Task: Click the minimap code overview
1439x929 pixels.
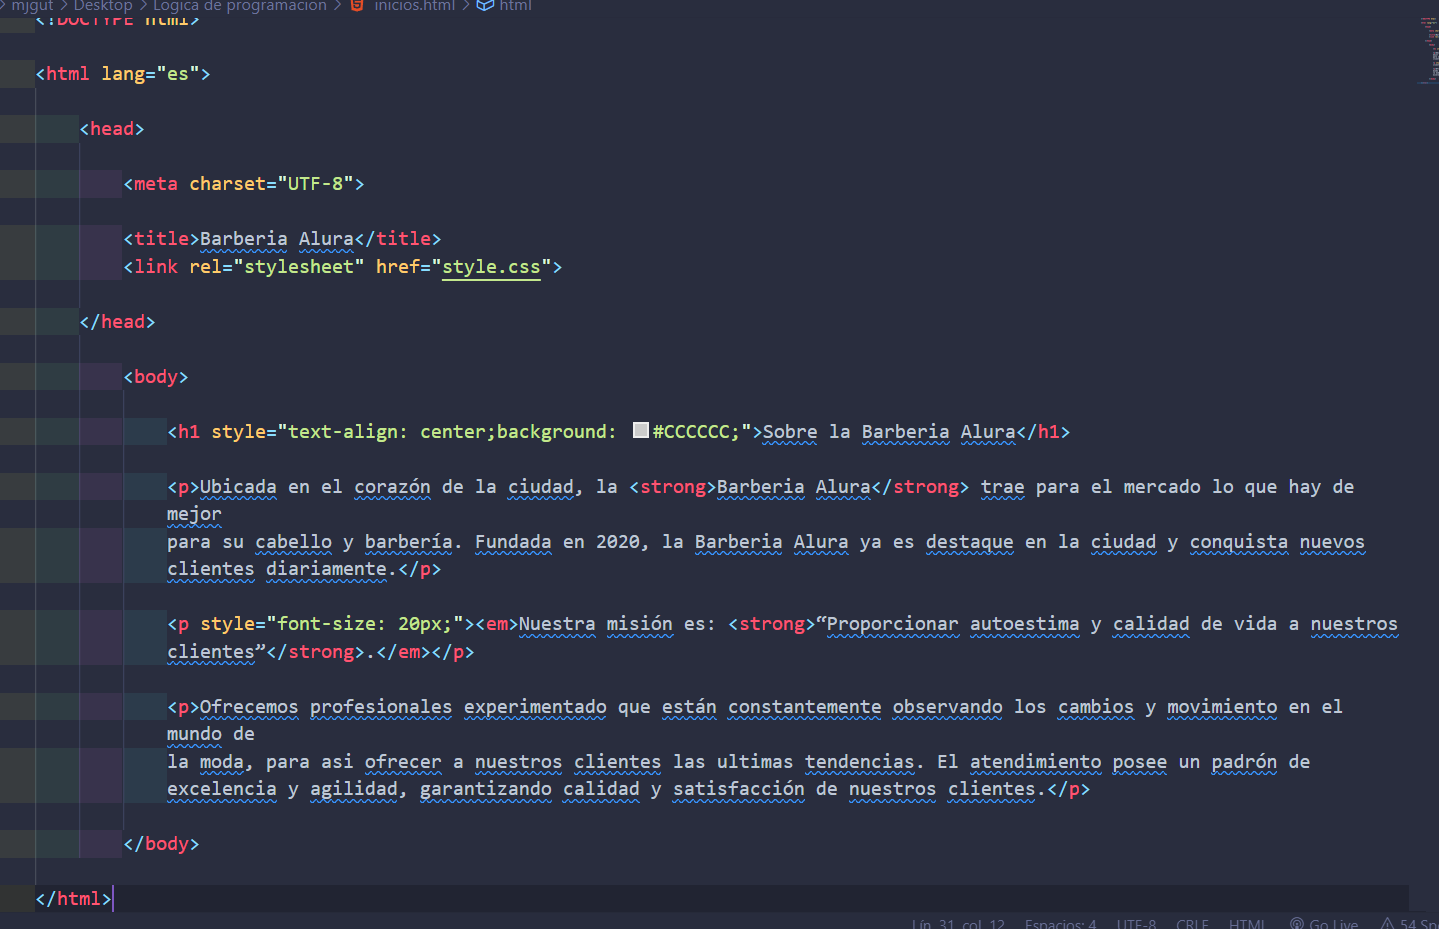Action: point(1429,50)
